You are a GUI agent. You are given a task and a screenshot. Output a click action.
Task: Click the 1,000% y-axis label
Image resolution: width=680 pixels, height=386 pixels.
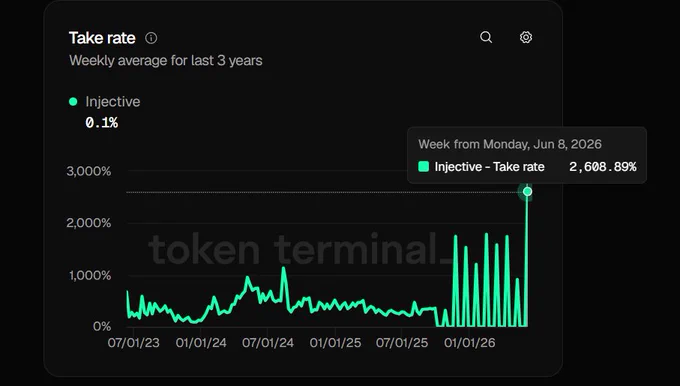tap(90, 275)
